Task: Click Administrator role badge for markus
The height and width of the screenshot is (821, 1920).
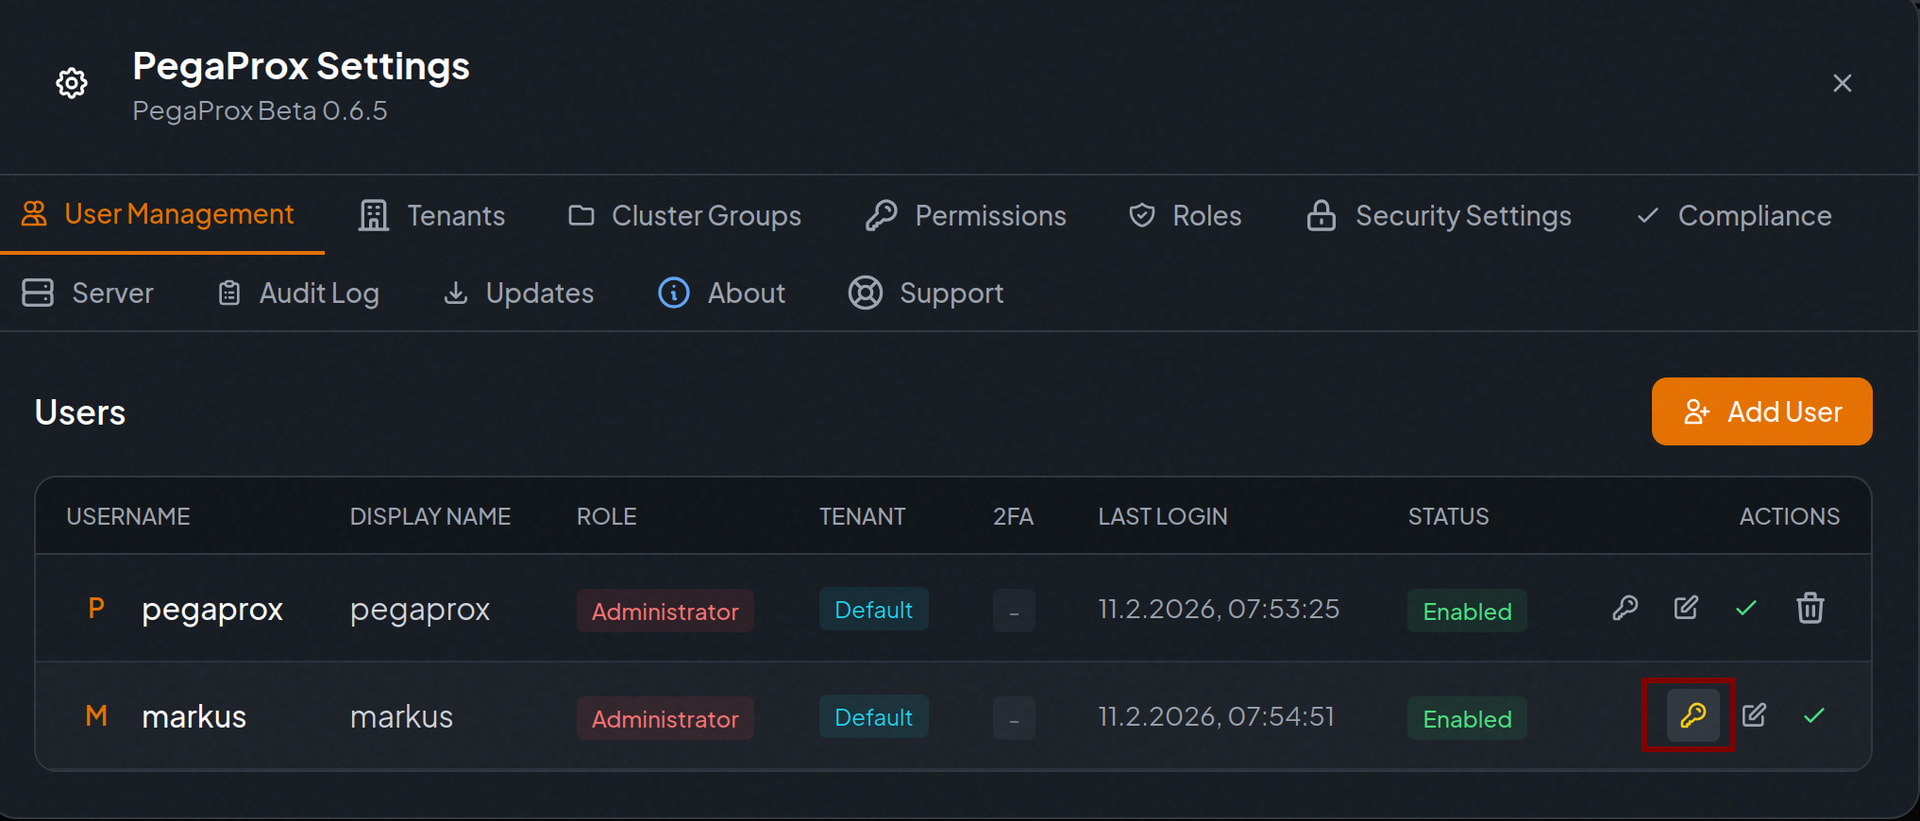Action: 665,718
